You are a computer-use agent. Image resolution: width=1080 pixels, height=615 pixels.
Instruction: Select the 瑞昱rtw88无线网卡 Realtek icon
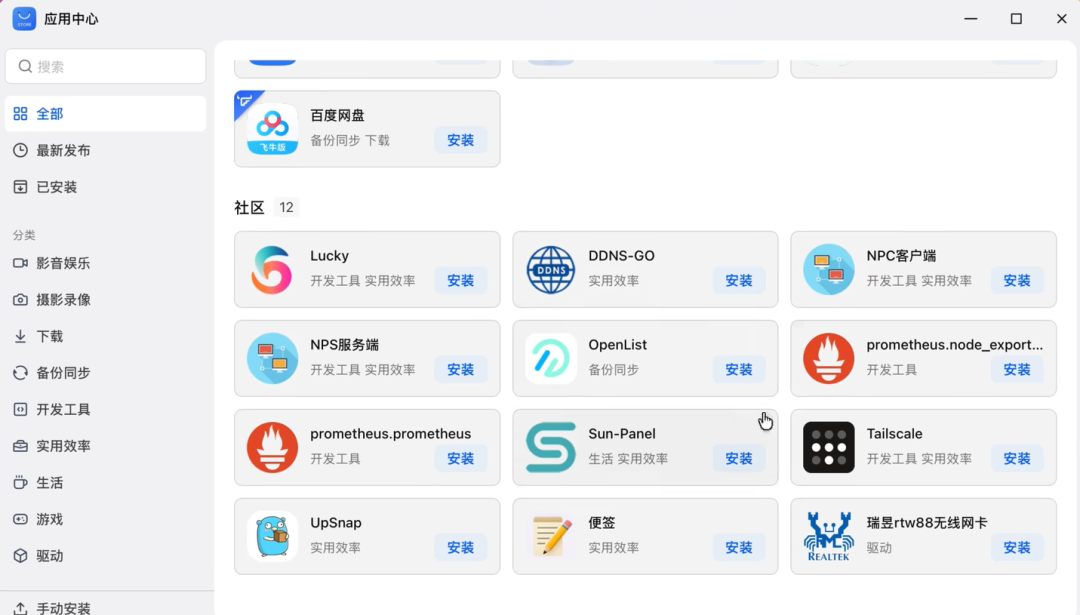click(x=828, y=536)
